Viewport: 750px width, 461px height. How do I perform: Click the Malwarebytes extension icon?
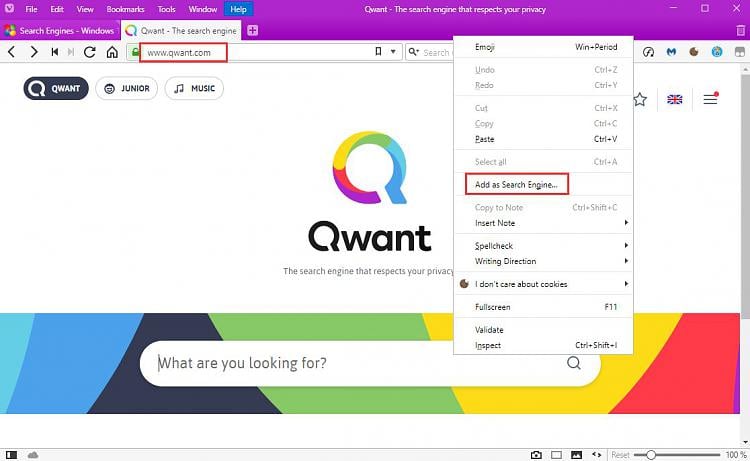click(672, 52)
